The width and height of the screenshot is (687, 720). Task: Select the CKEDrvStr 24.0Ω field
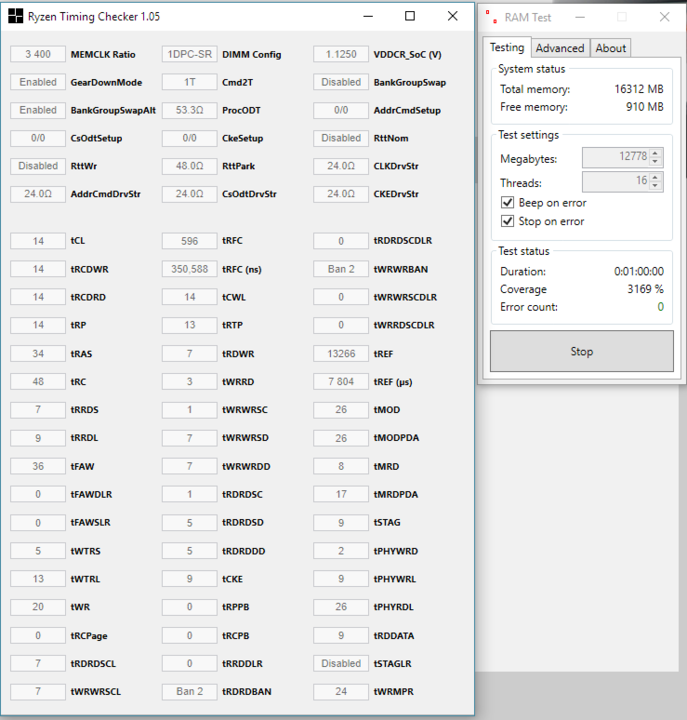click(341, 194)
